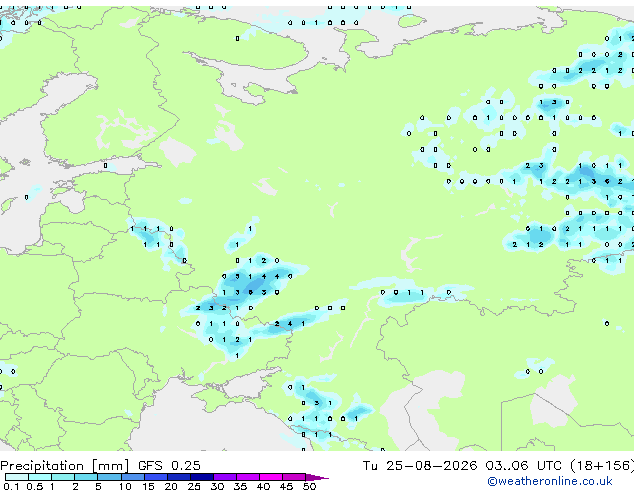Click the 45–50 mm legend swatch
This screenshot has width=634, height=490.
click(293, 477)
